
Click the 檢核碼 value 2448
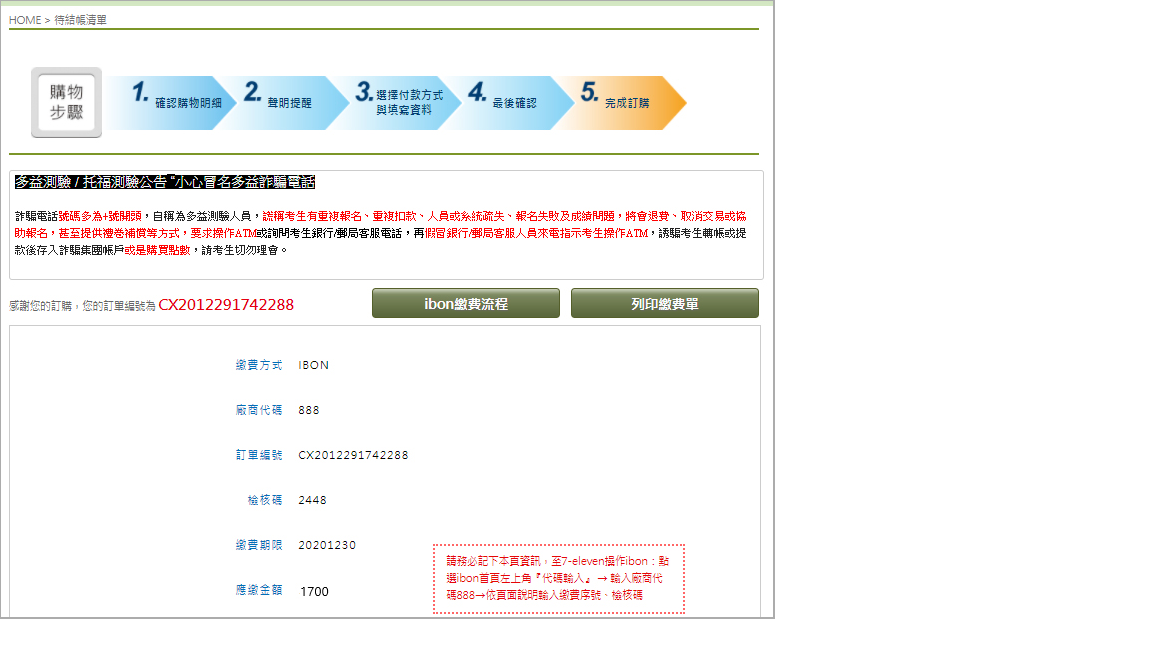point(312,500)
